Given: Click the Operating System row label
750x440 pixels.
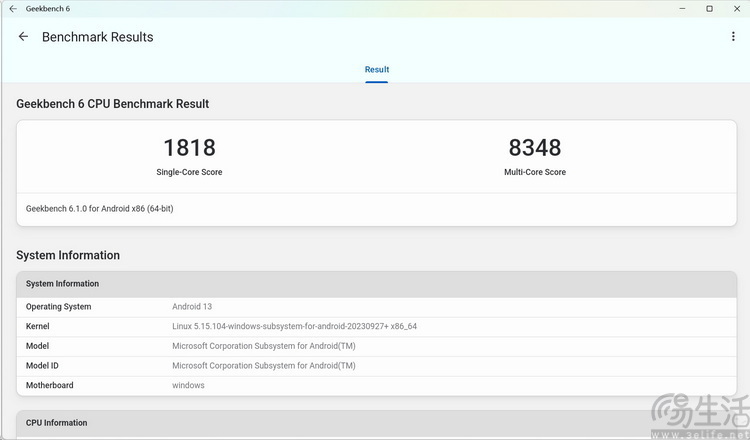Looking at the screenshot, I should click(x=58, y=307).
